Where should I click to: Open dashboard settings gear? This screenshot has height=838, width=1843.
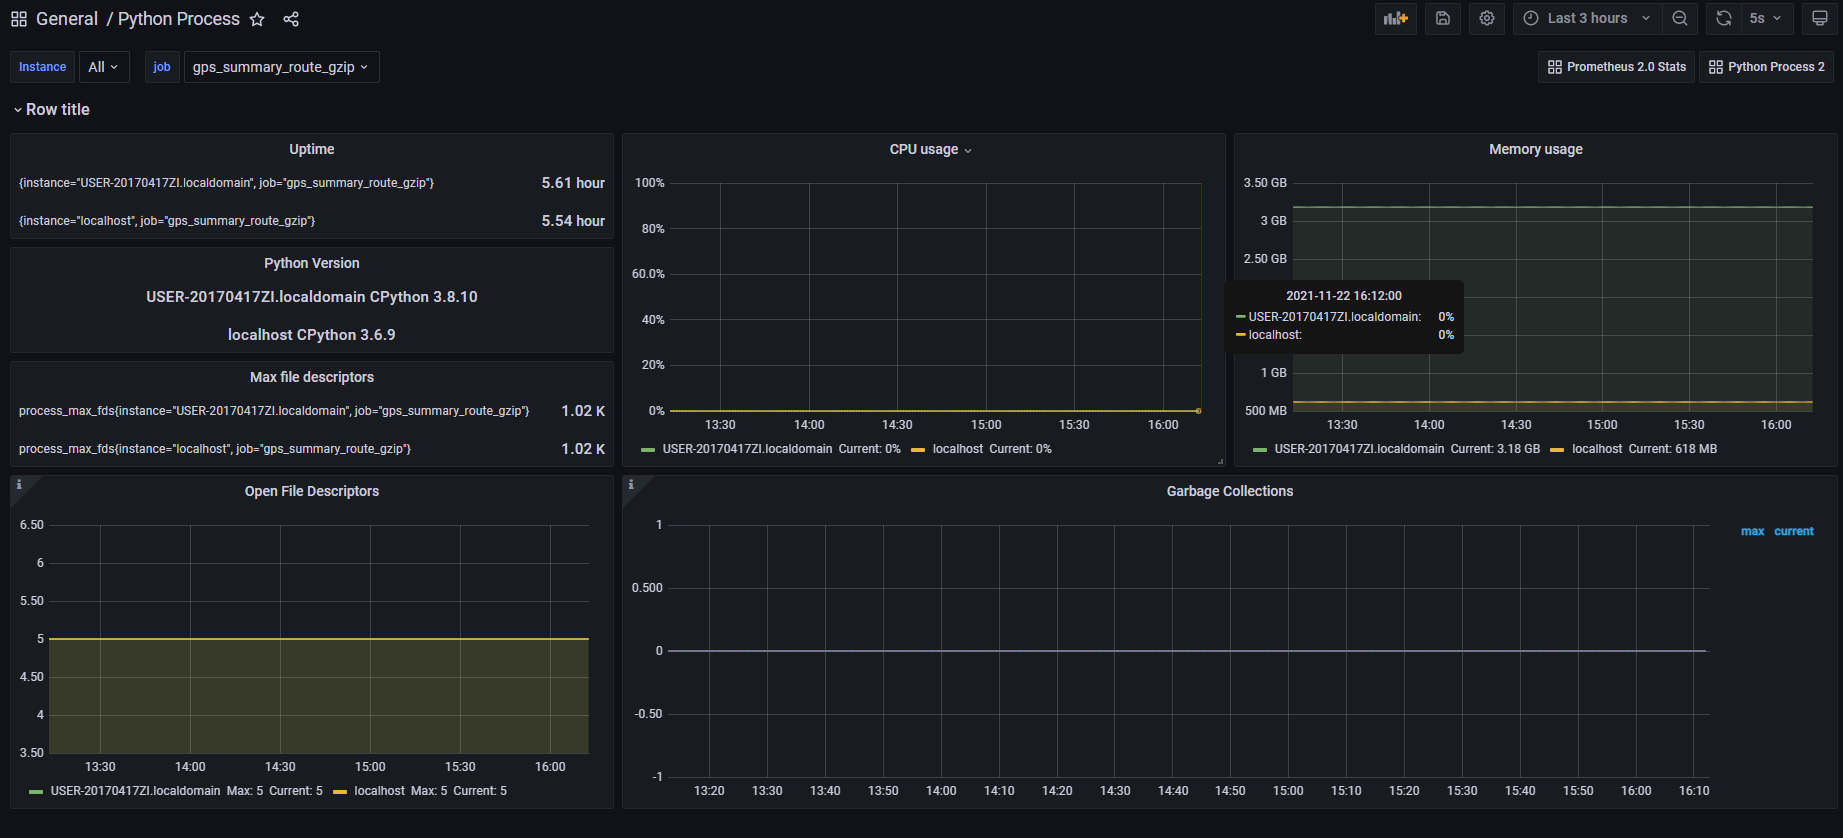pos(1487,18)
